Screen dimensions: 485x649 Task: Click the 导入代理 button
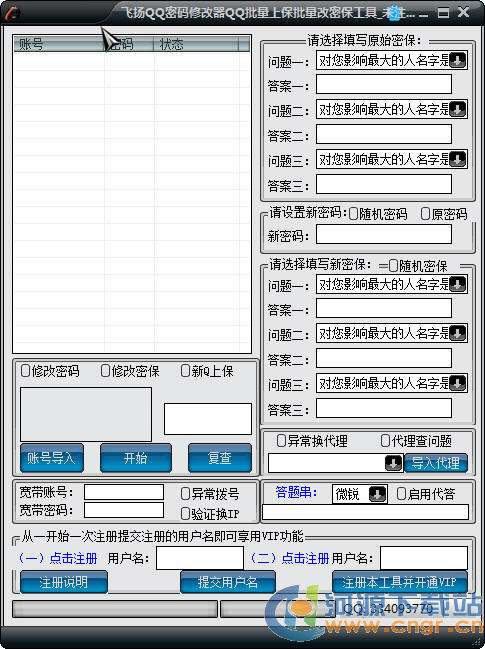[x=436, y=463]
